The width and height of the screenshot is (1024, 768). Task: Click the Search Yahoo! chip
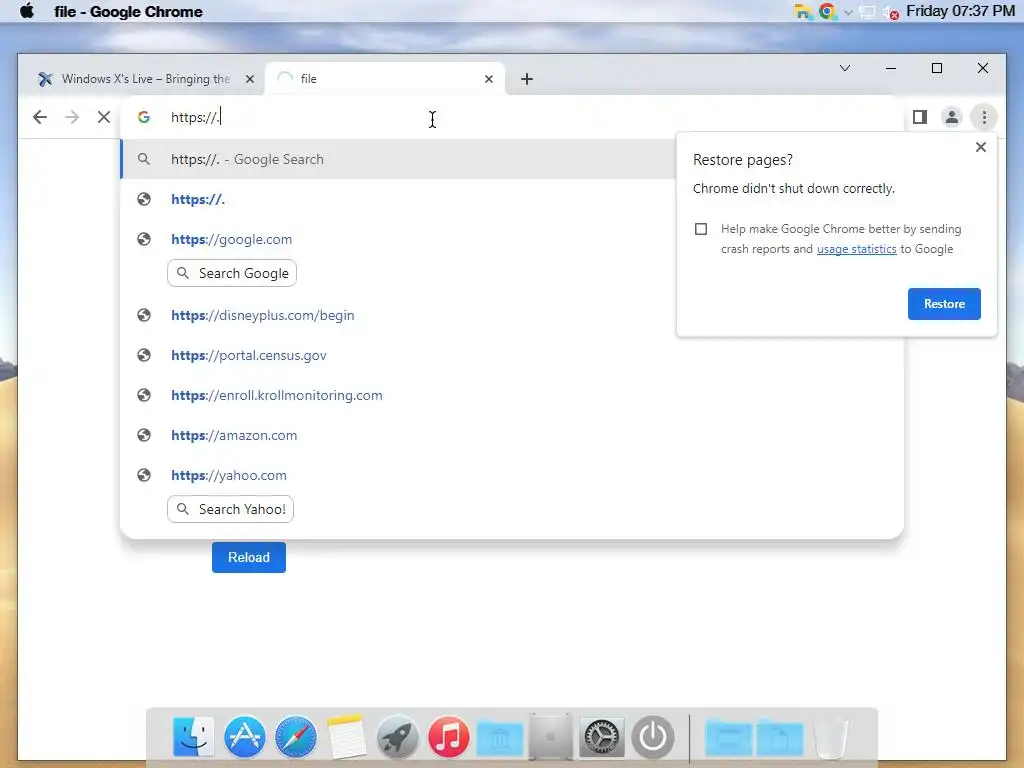[231, 509]
